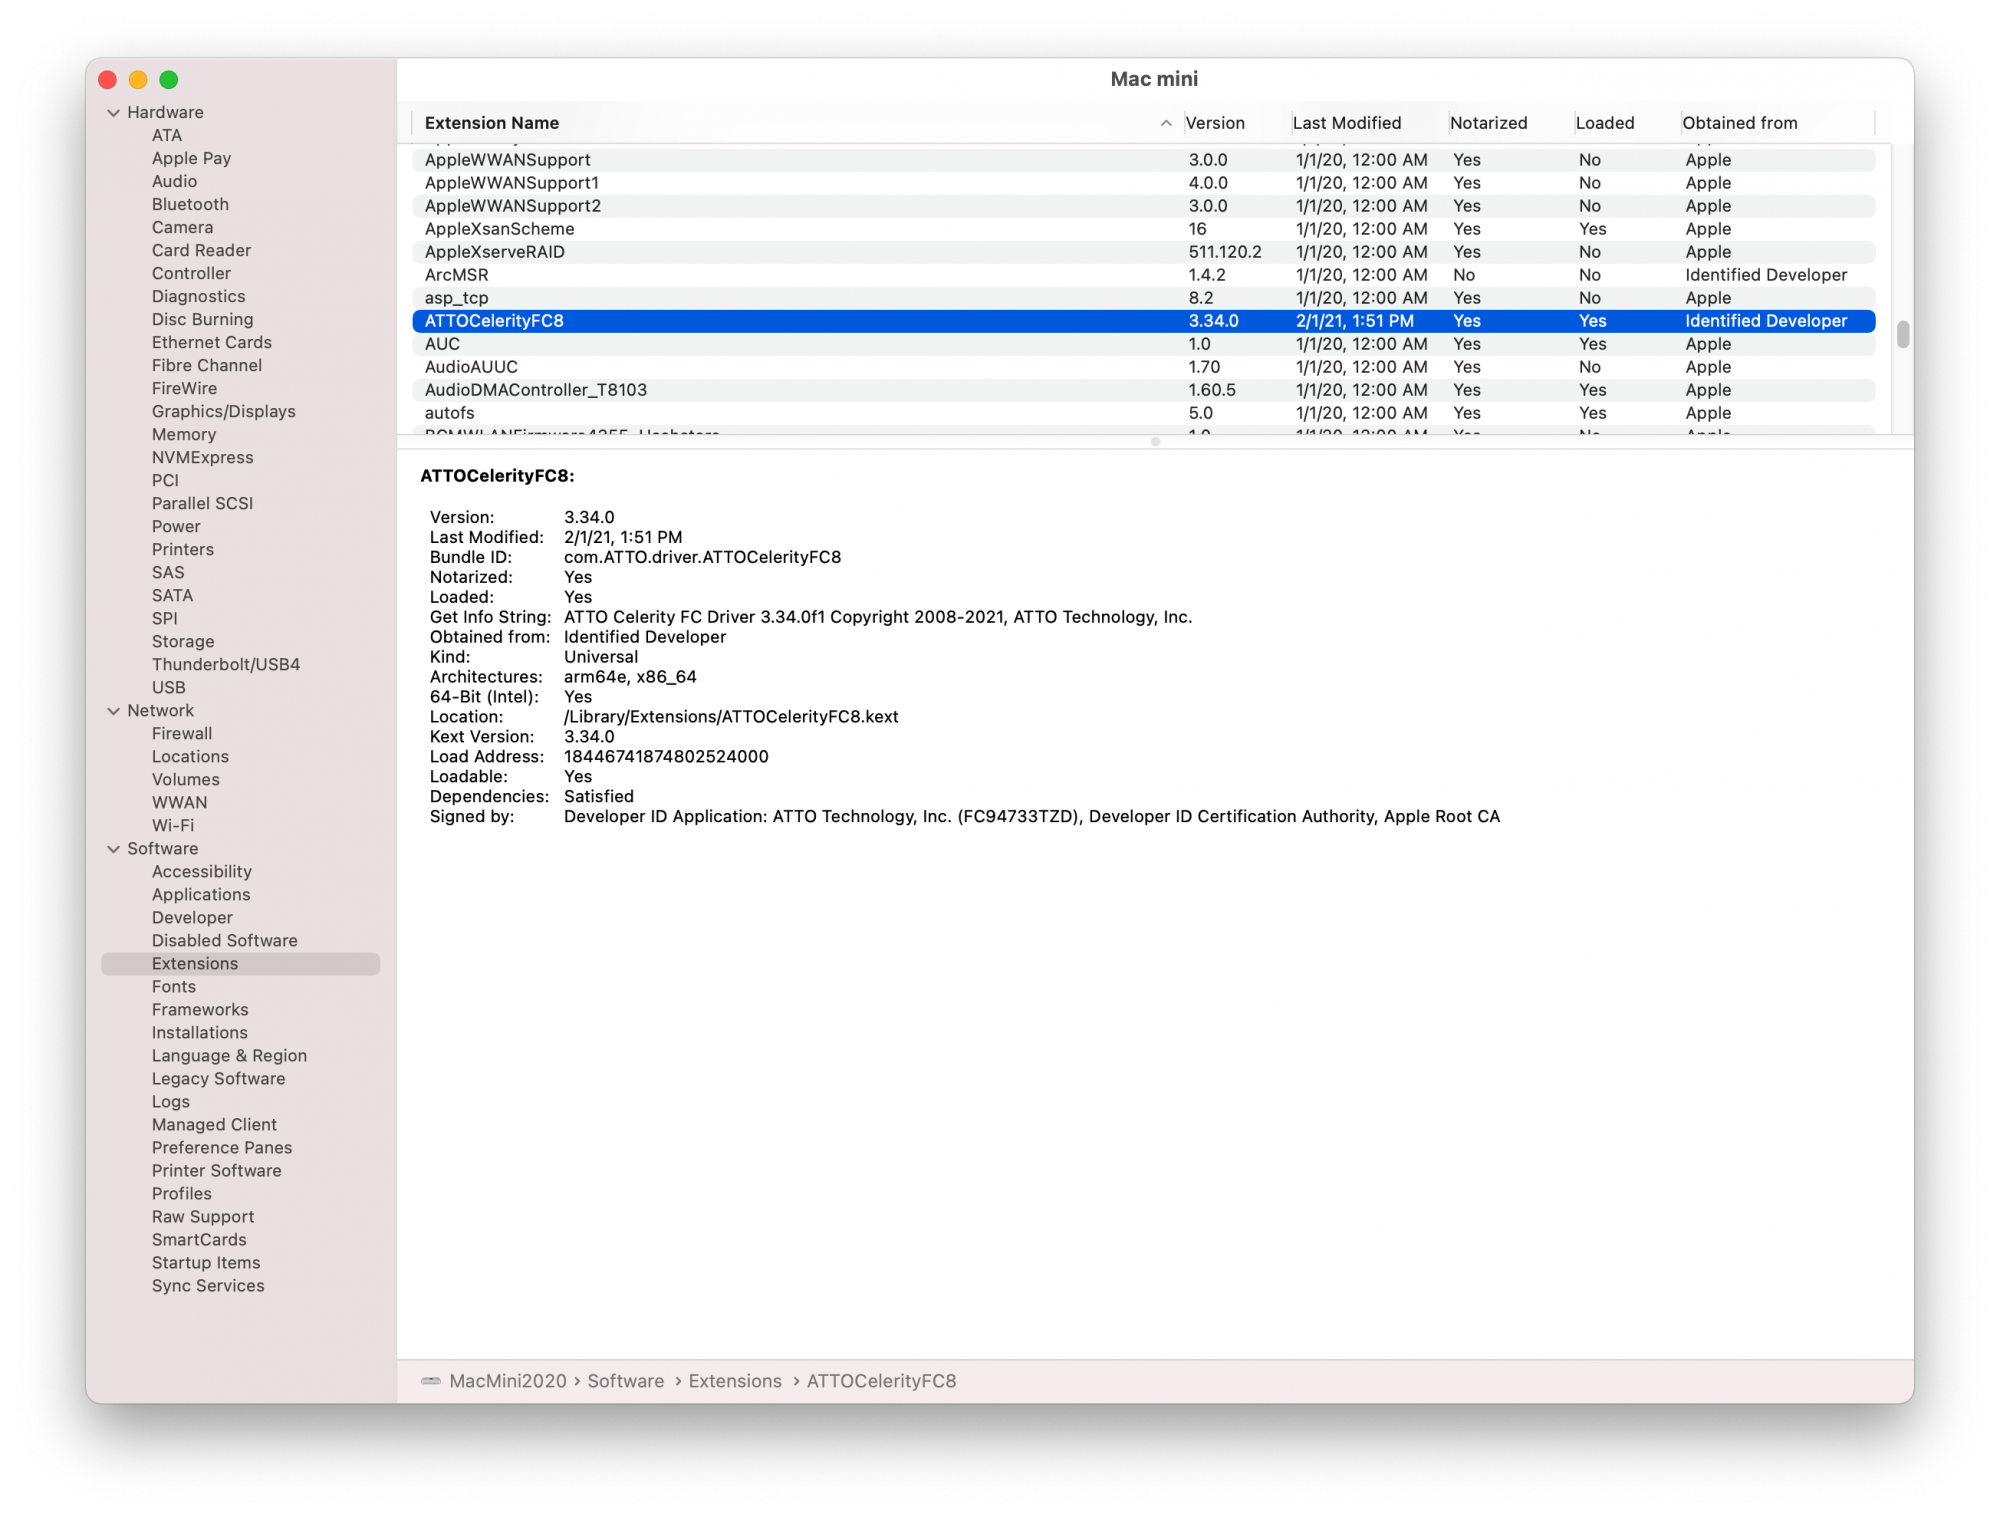Open Thunderbolt/USB4 in sidebar

[225, 665]
